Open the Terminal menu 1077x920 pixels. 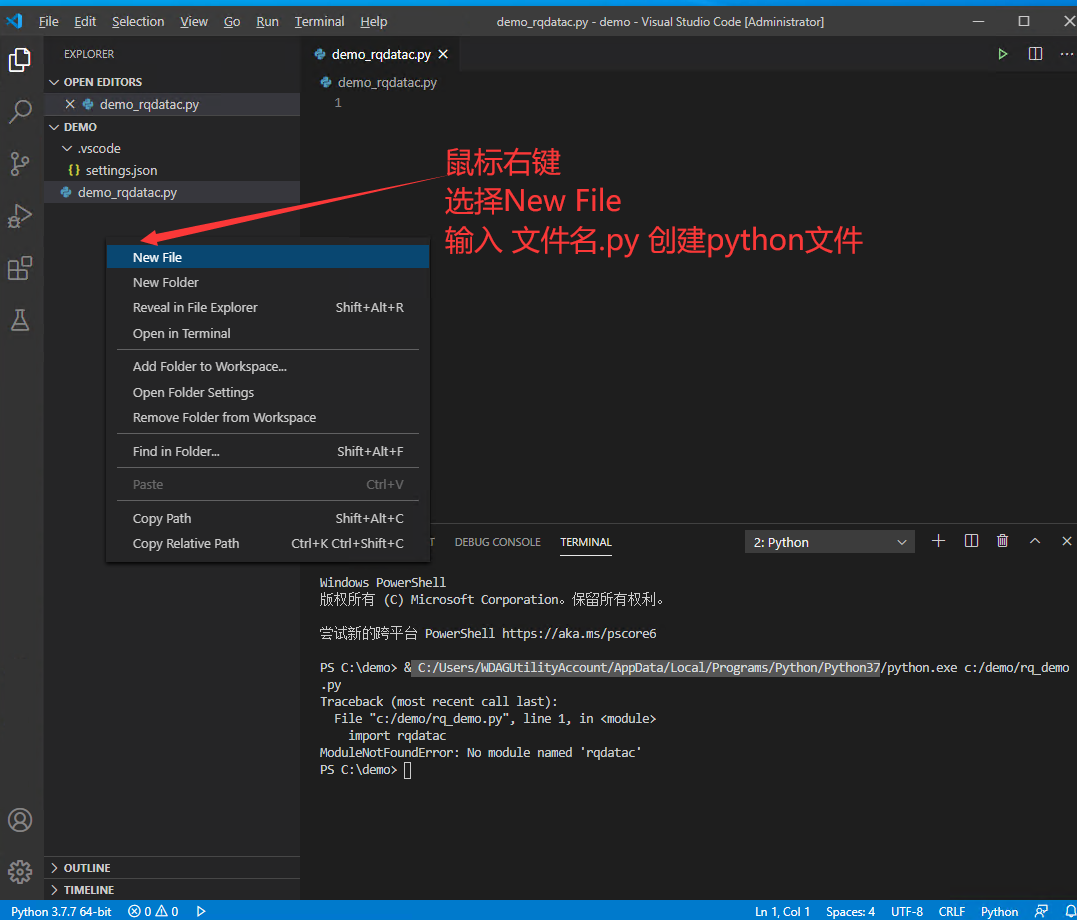click(x=319, y=21)
